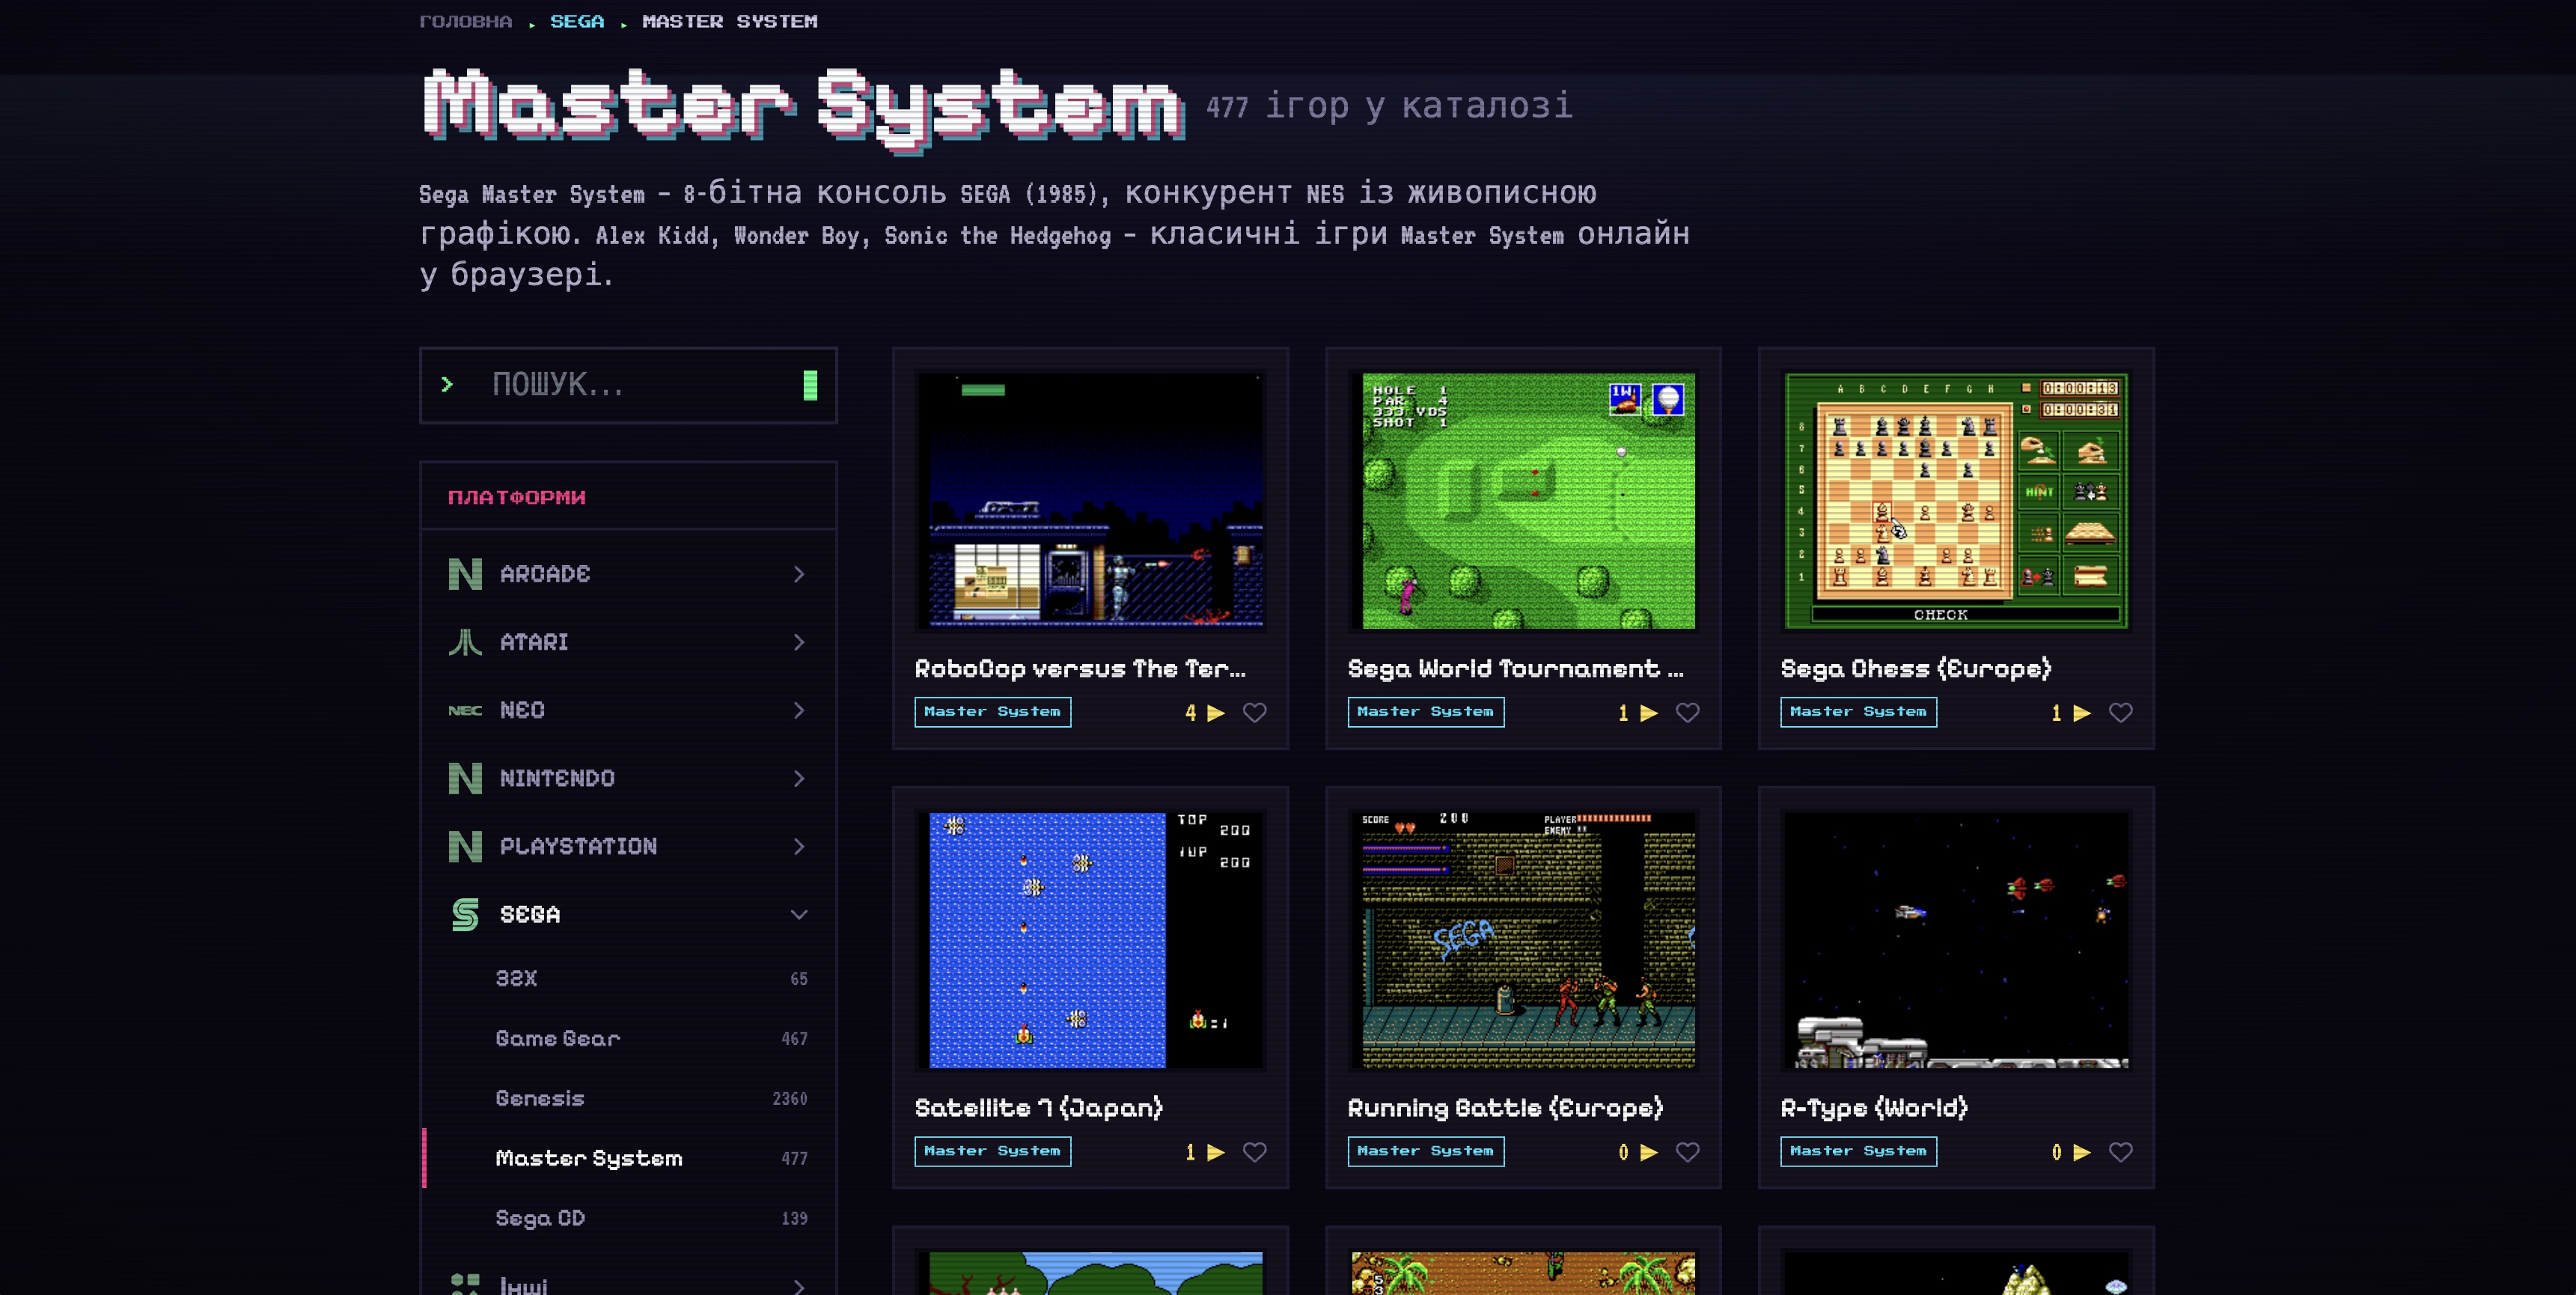Expand the Інші platform chevron
This screenshot has width=2576, height=1295.
pos(798,1286)
